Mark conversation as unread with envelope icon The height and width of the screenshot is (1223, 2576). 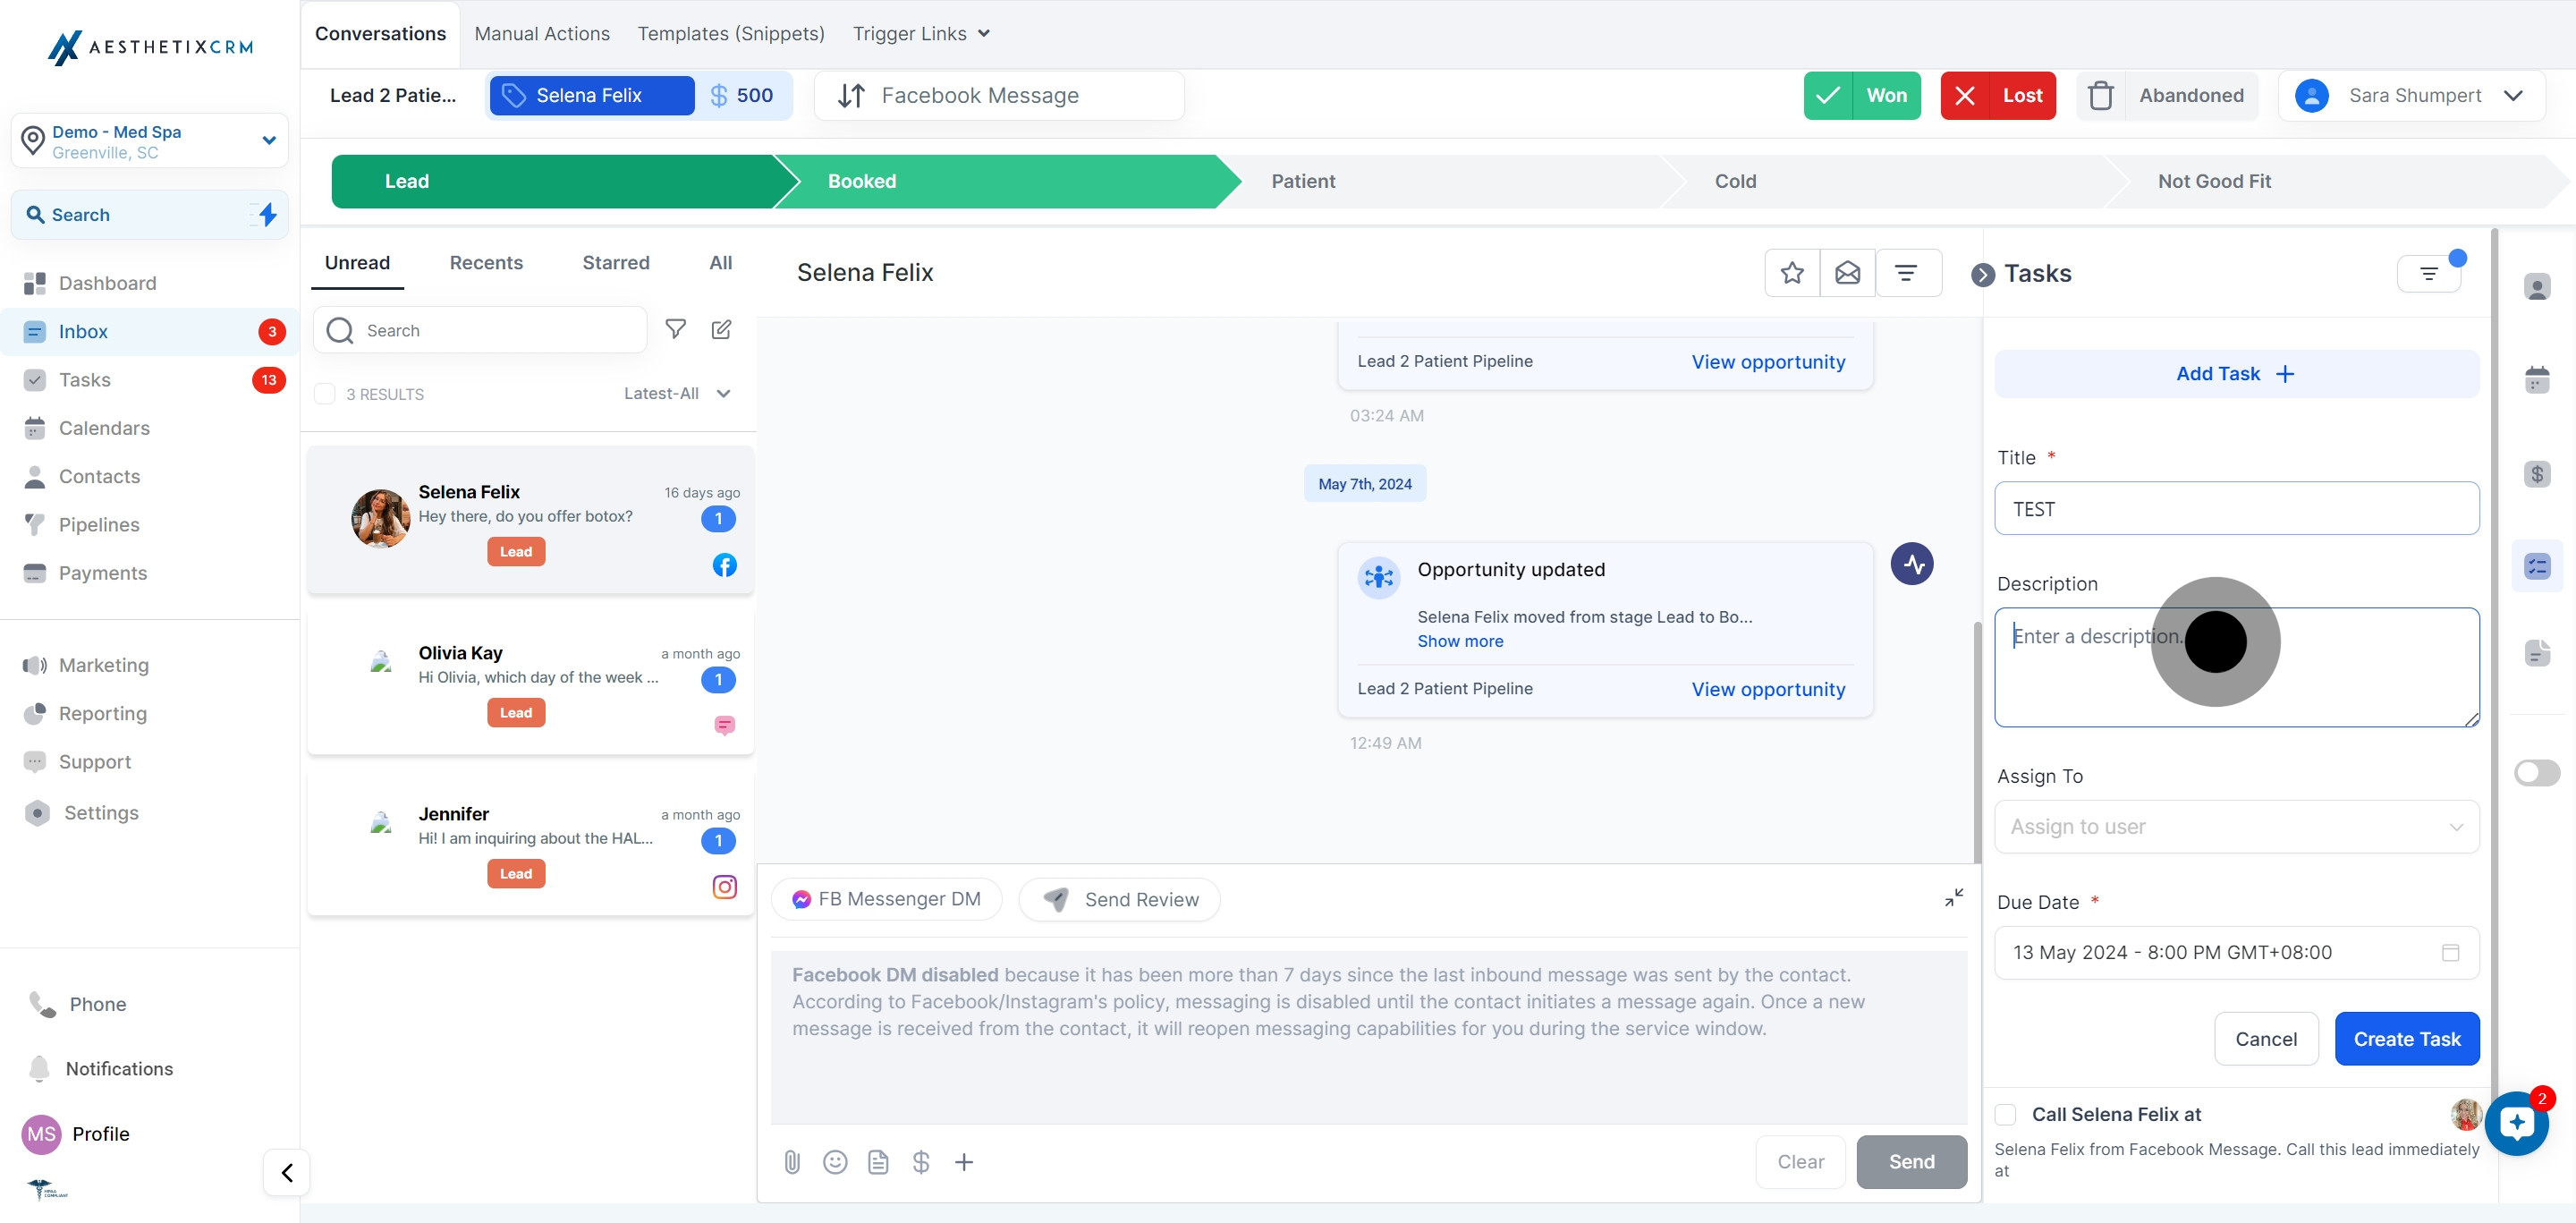(x=1847, y=273)
